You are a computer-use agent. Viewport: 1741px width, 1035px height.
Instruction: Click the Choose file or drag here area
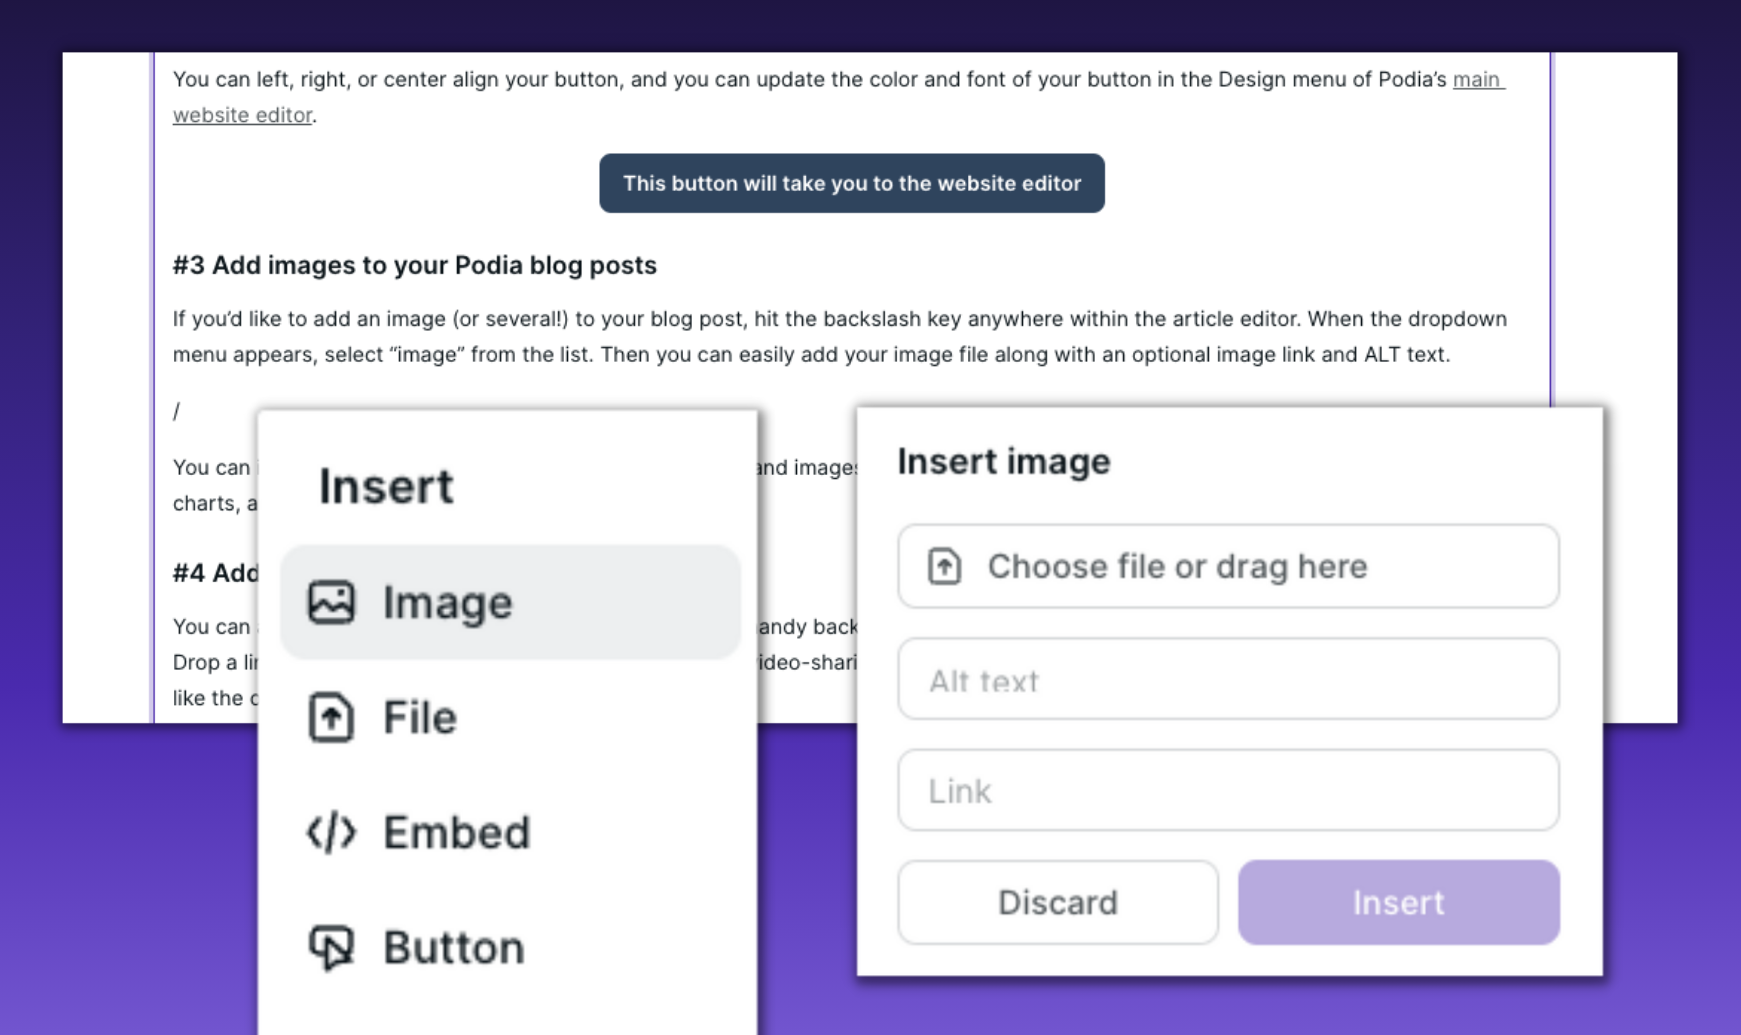1228,566
